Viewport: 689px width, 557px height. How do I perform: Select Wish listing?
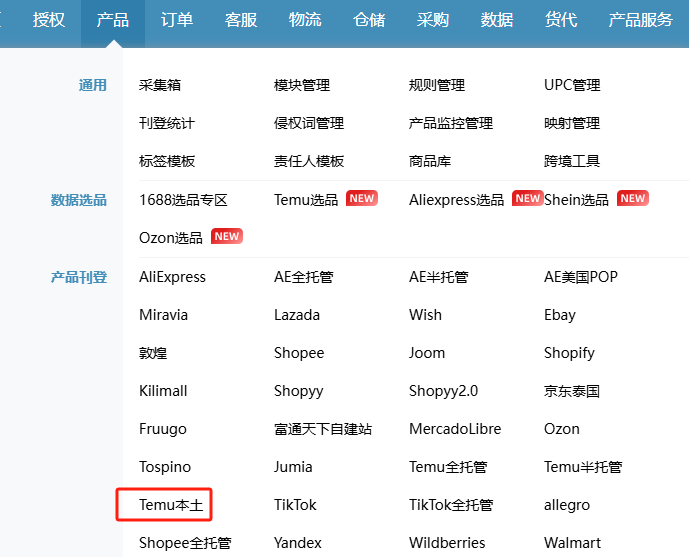coord(425,315)
